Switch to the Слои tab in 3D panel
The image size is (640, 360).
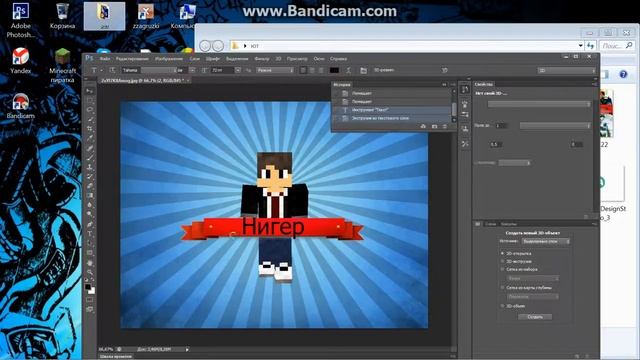pos(491,224)
